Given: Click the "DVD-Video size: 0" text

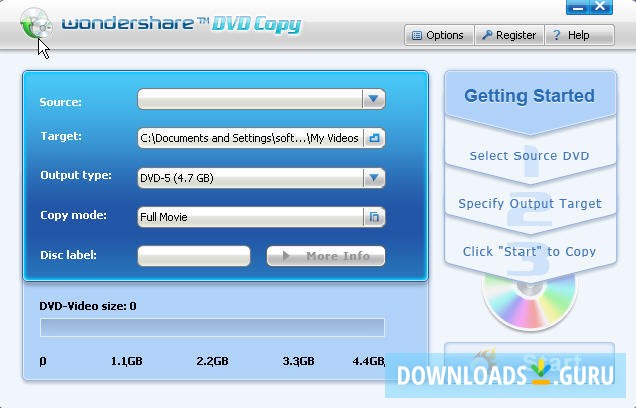Looking at the screenshot, I should [x=88, y=306].
